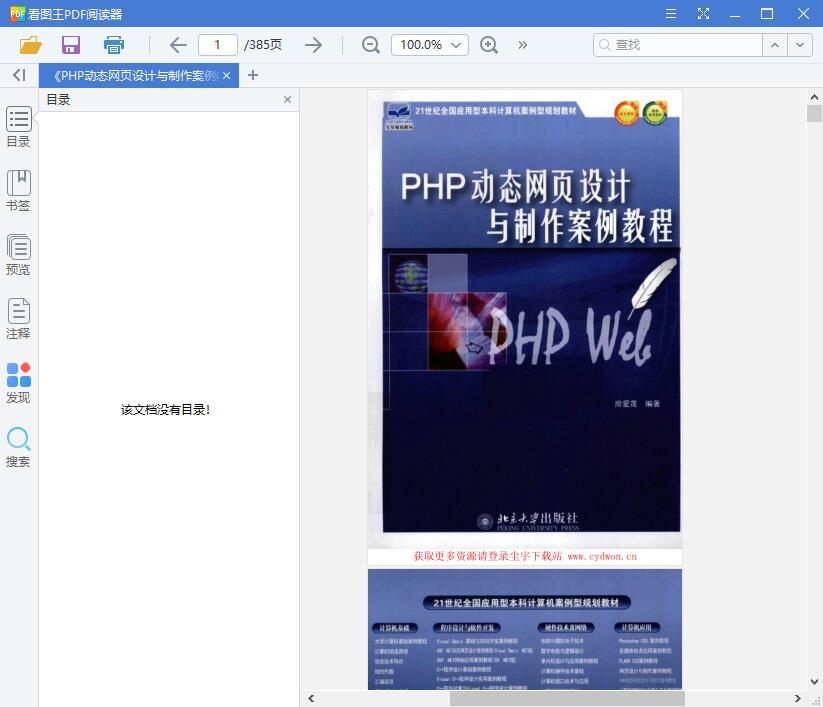Collapse the sidebar with the top-left arrow icon
The image size is (823, 707).
point(19,75)
